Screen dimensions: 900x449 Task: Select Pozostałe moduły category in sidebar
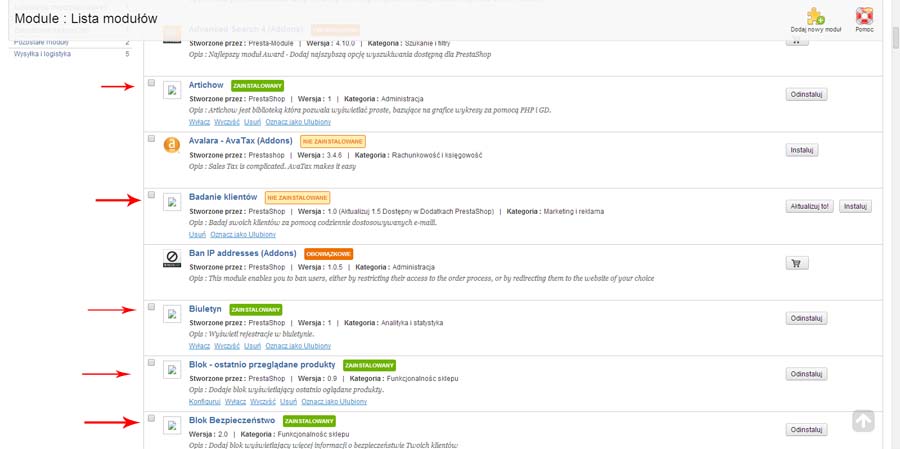tap(41, 42)
